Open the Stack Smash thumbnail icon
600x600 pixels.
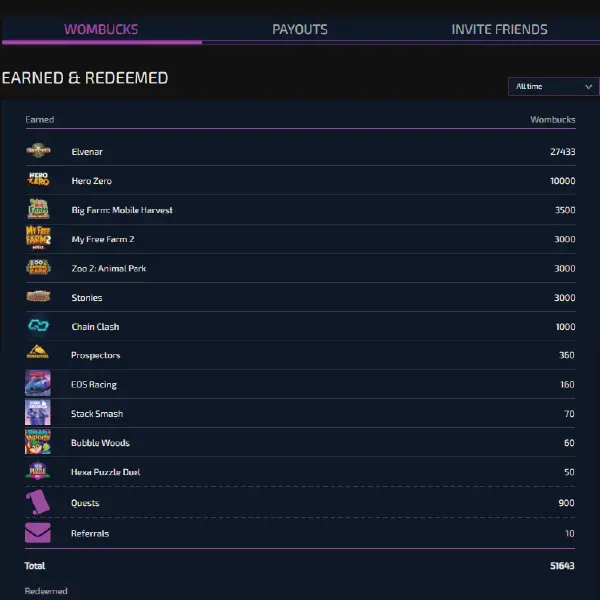point(38,412)
